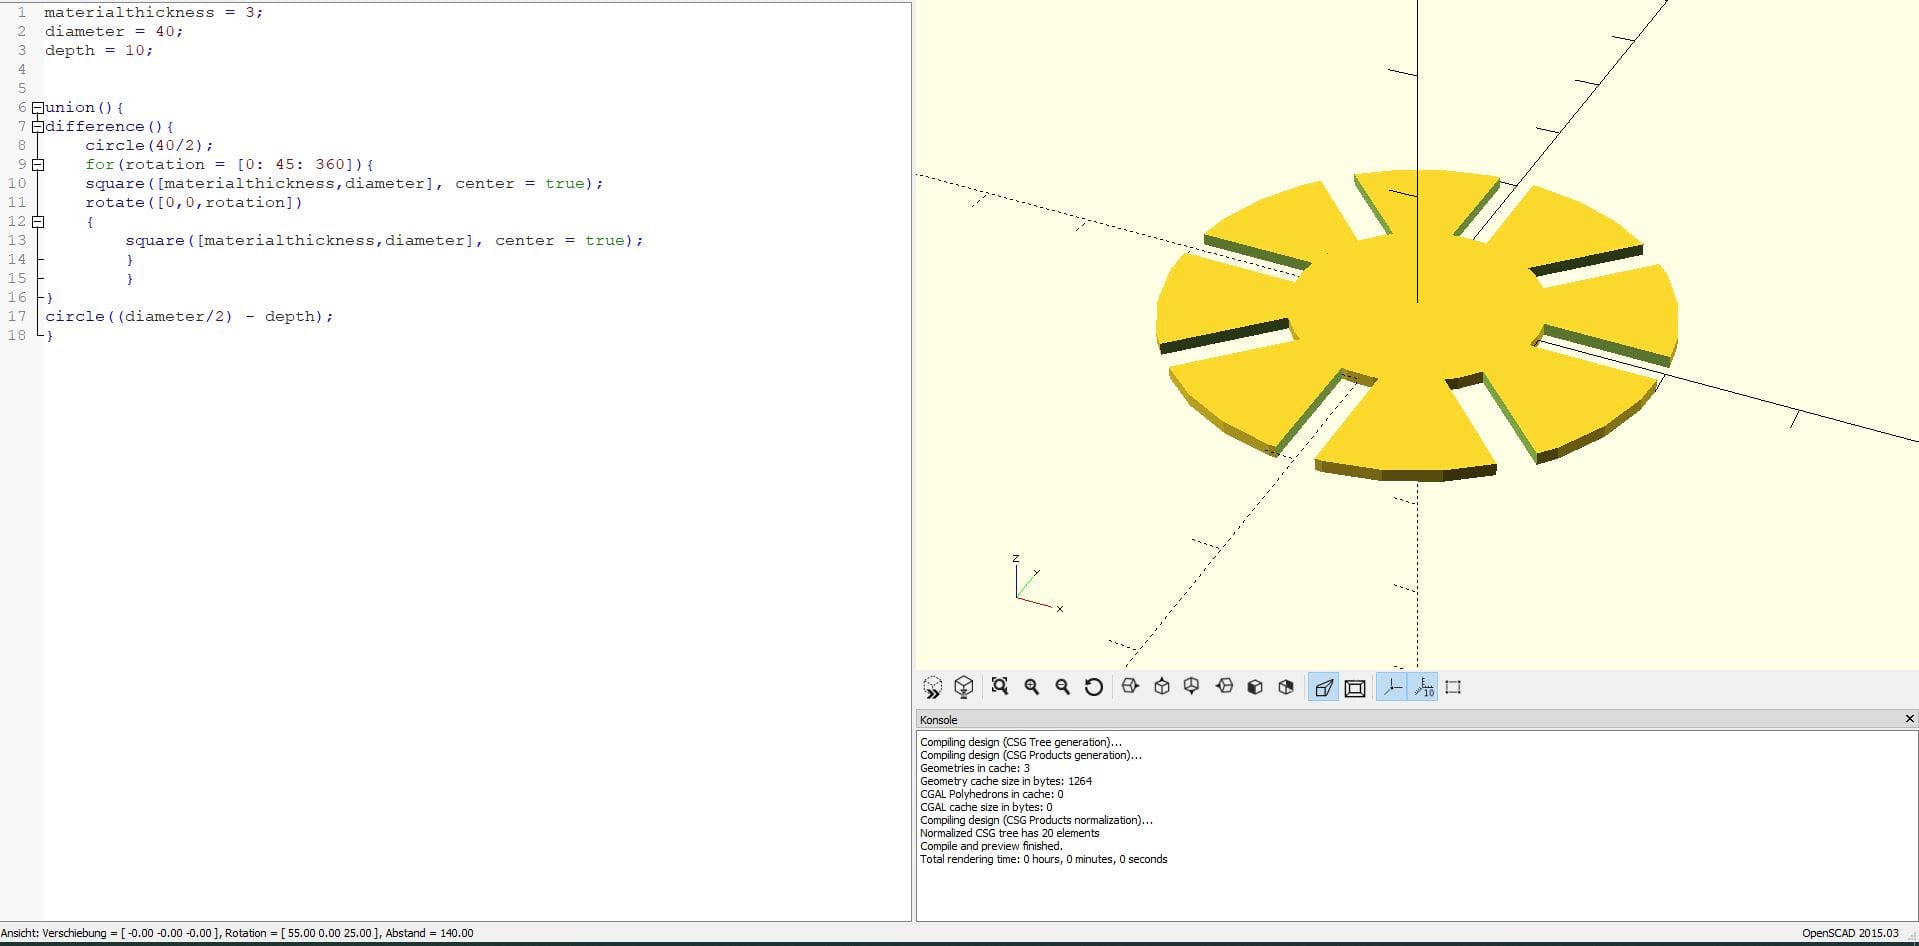The image size is (1919, 946).
Task: Click the 'OpenSCAD 2015.03' status text
Action: click(x=1850, y=933)
